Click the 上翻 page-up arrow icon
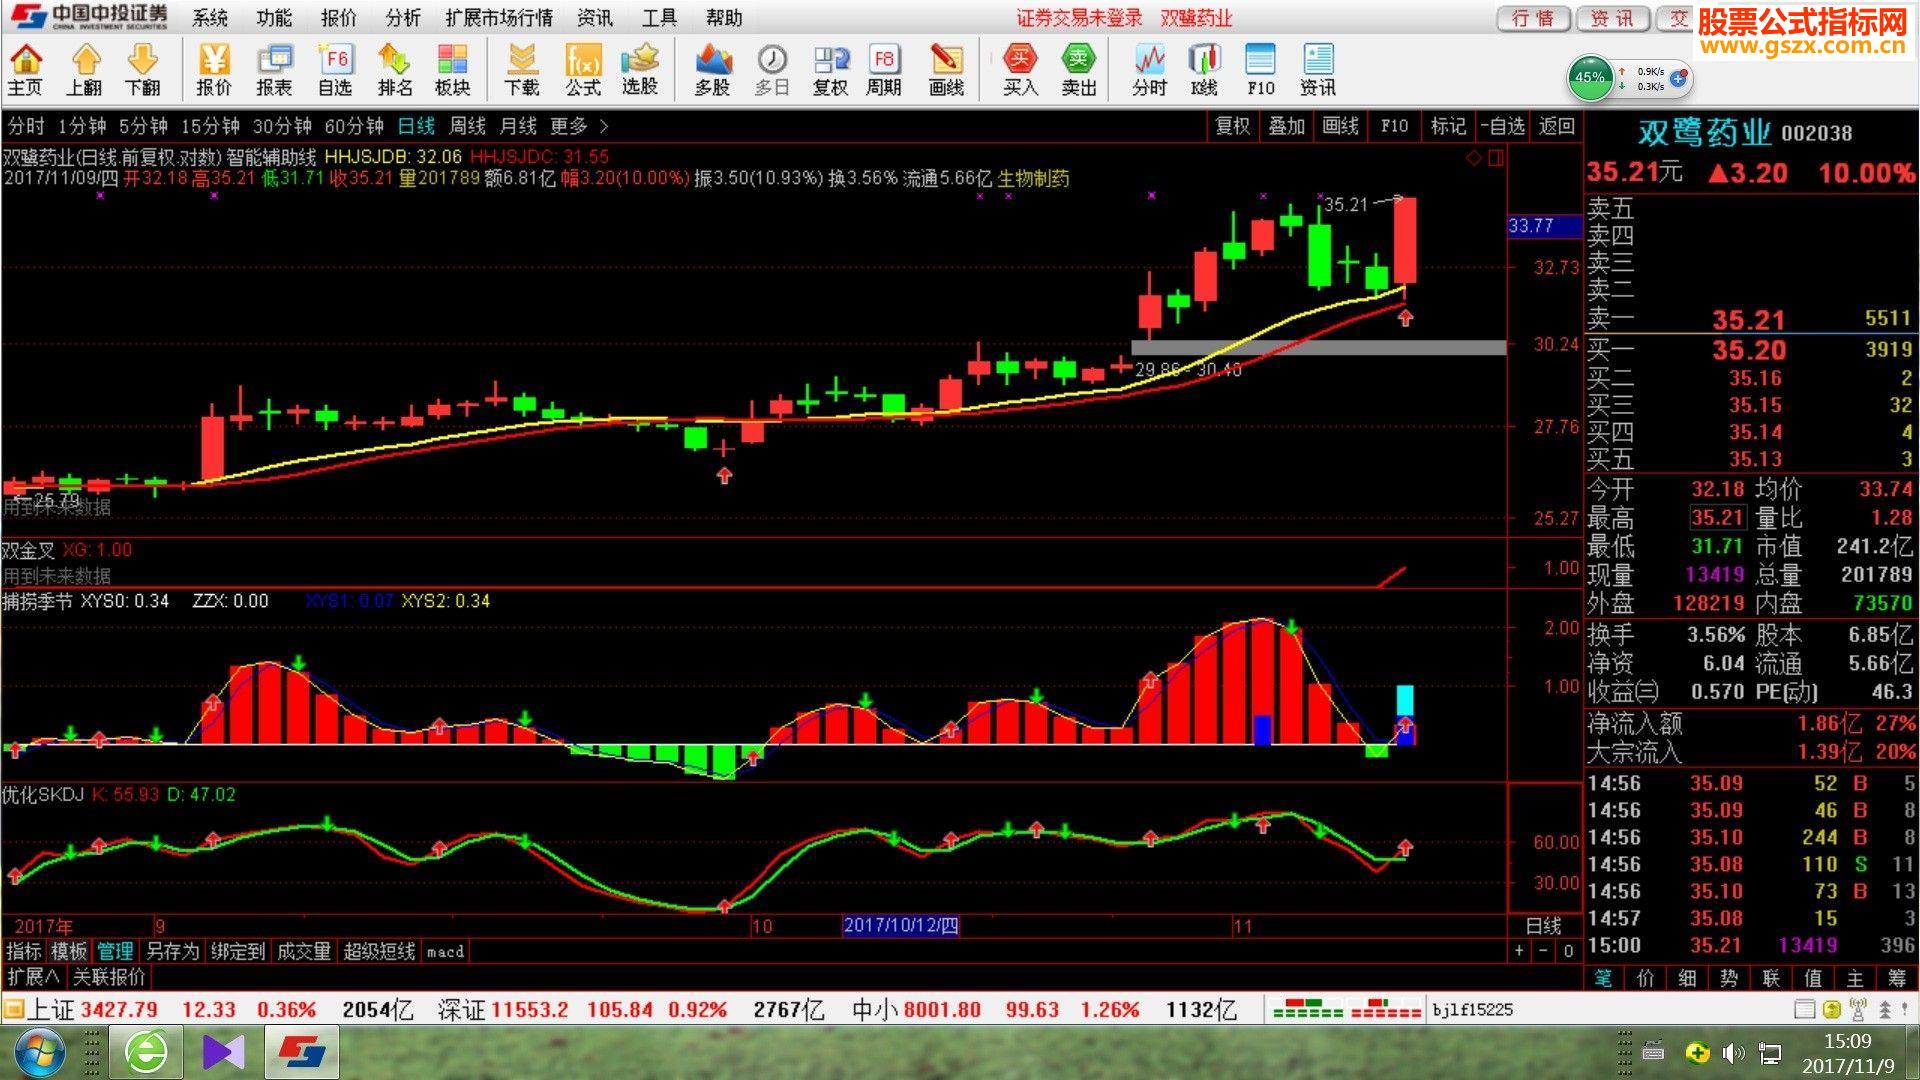 point(85,70)
